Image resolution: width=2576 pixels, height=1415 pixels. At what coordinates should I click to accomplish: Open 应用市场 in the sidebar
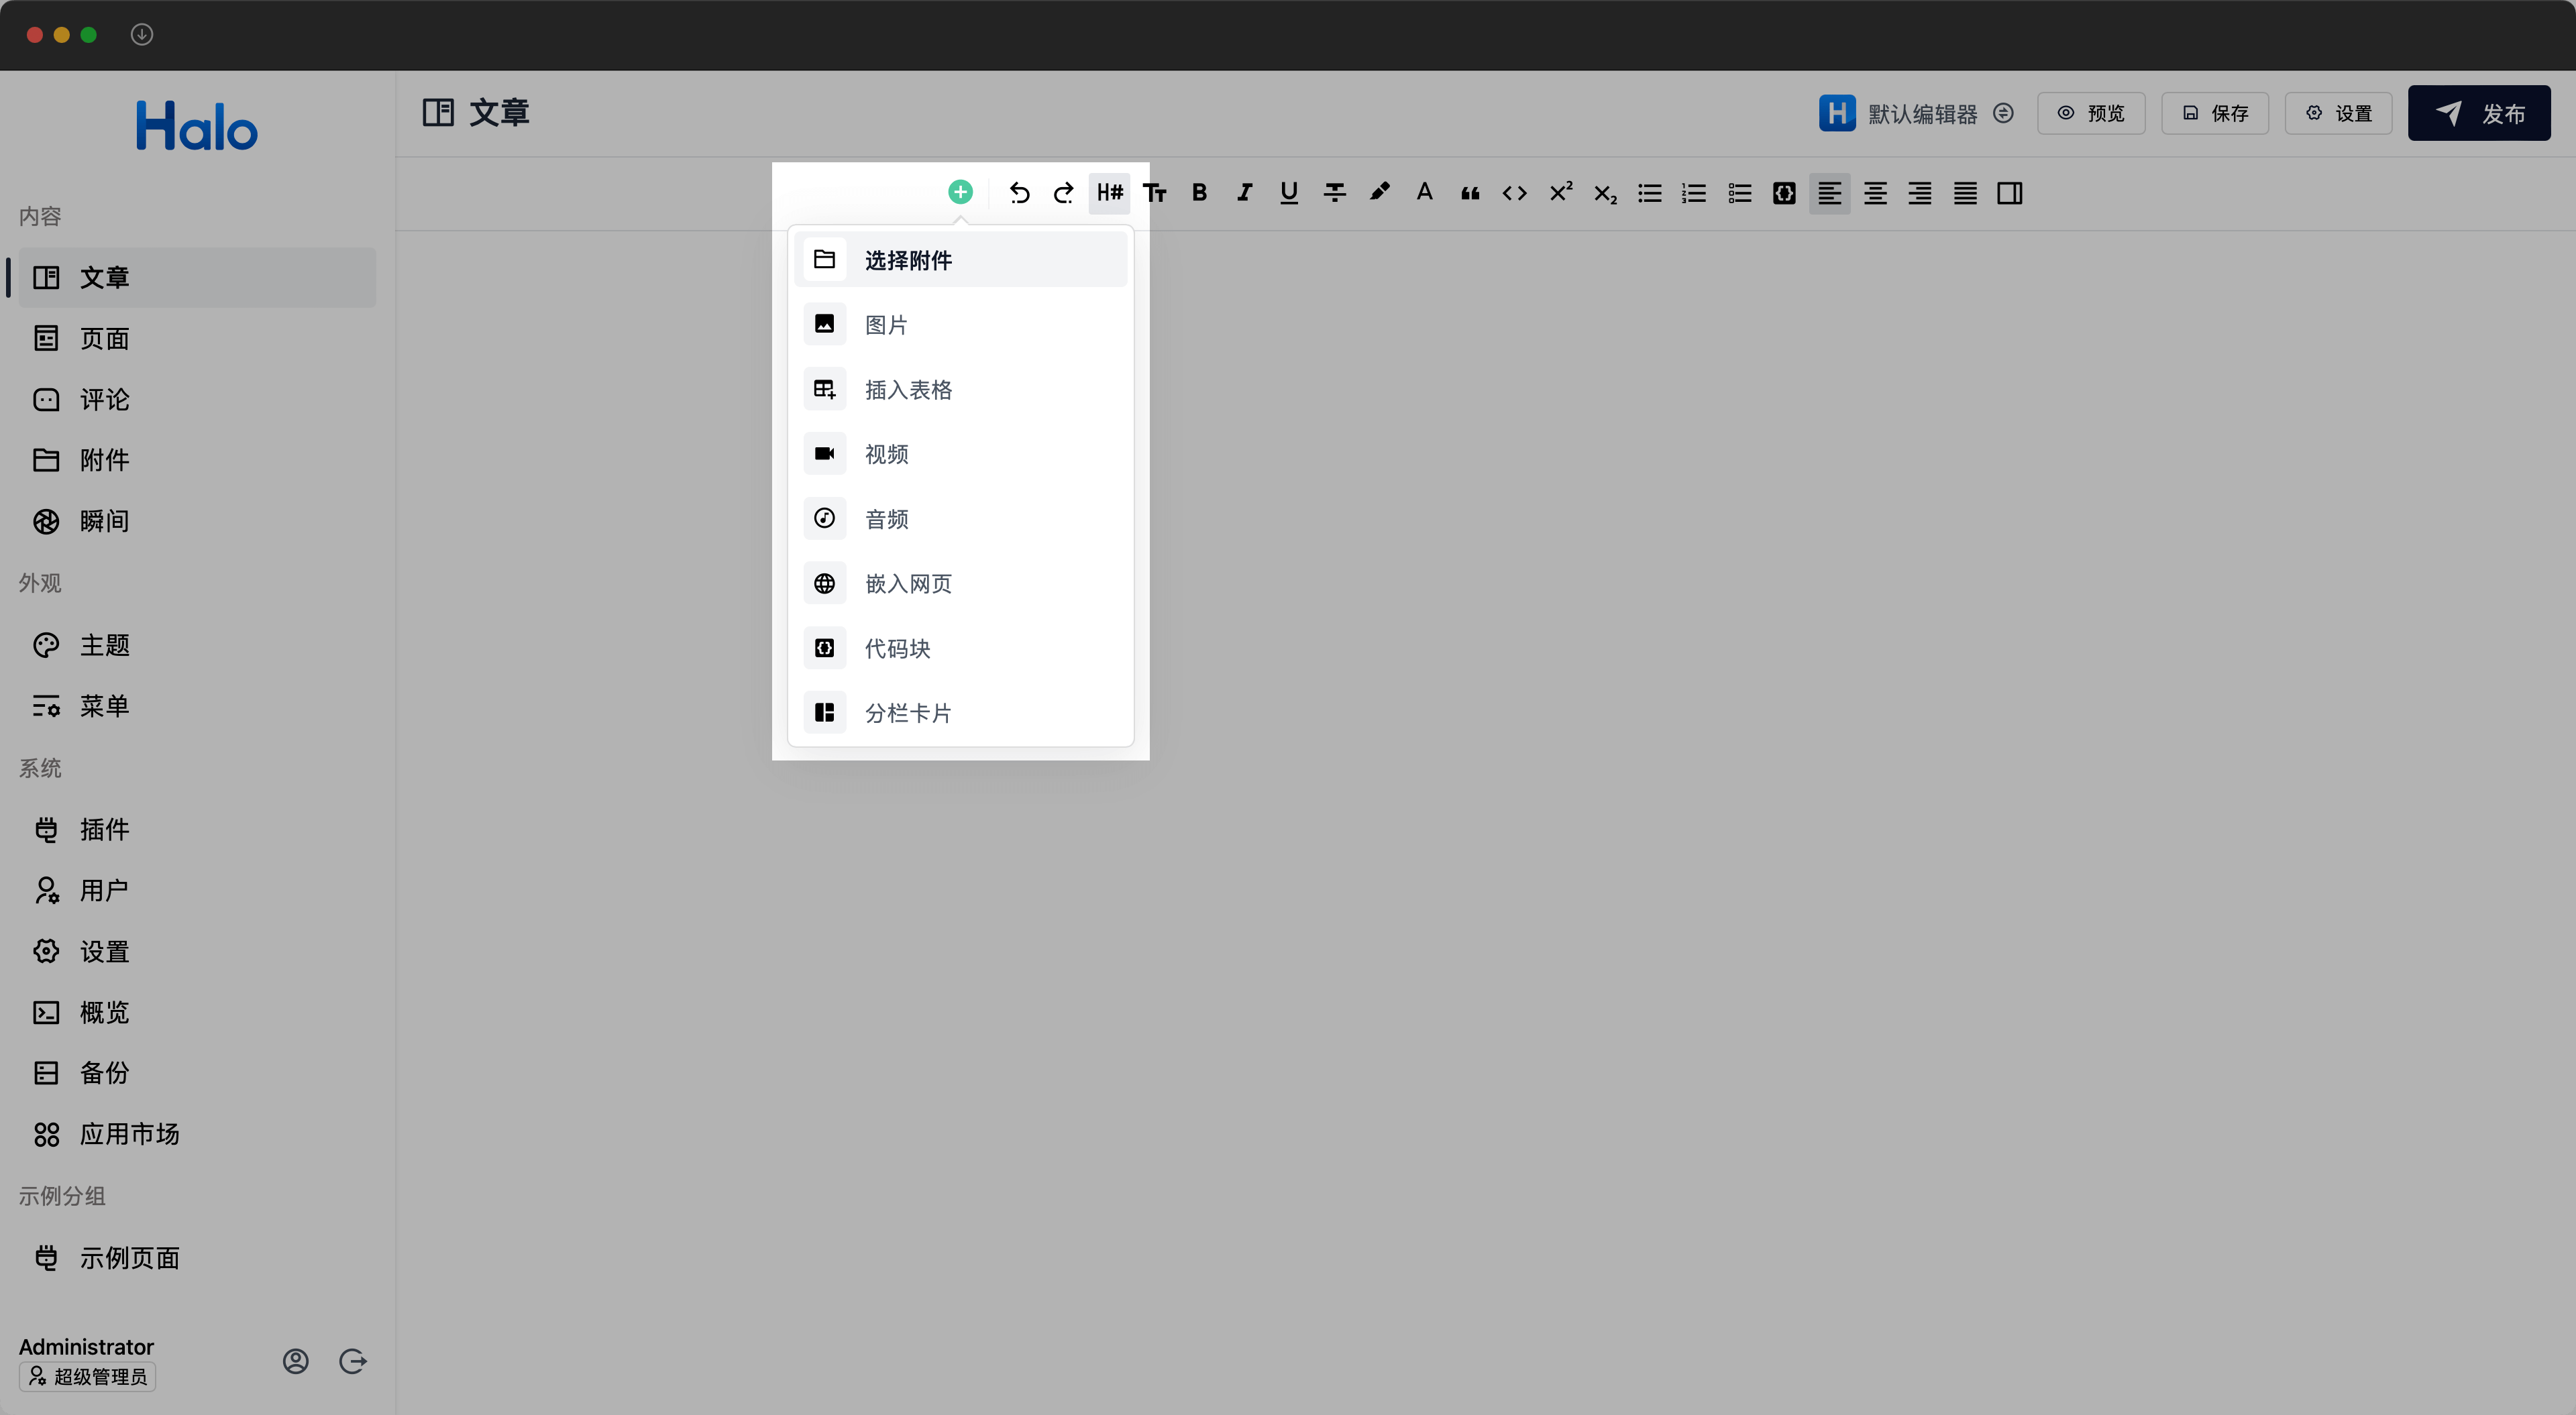point(129,1134)
